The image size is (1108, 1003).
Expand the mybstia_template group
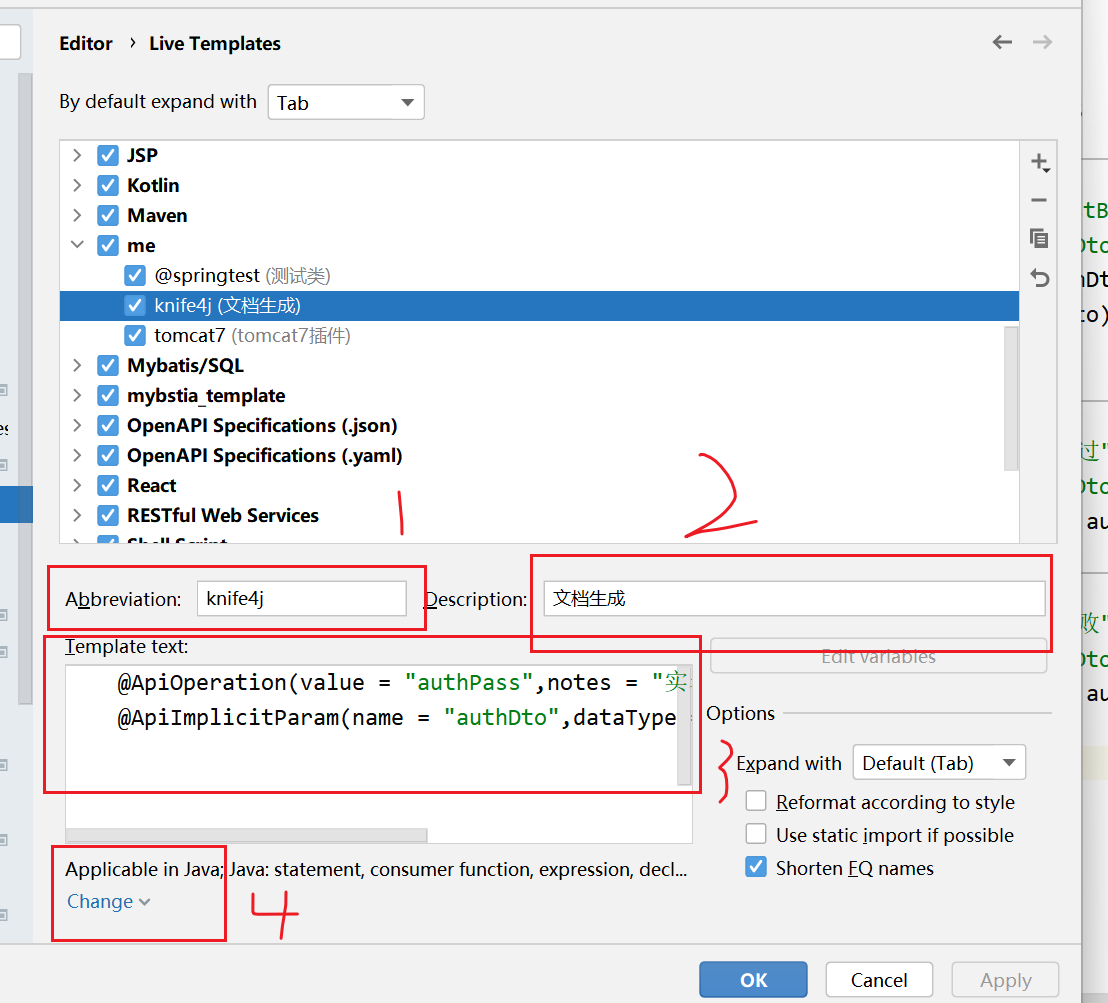coord(78,395)
